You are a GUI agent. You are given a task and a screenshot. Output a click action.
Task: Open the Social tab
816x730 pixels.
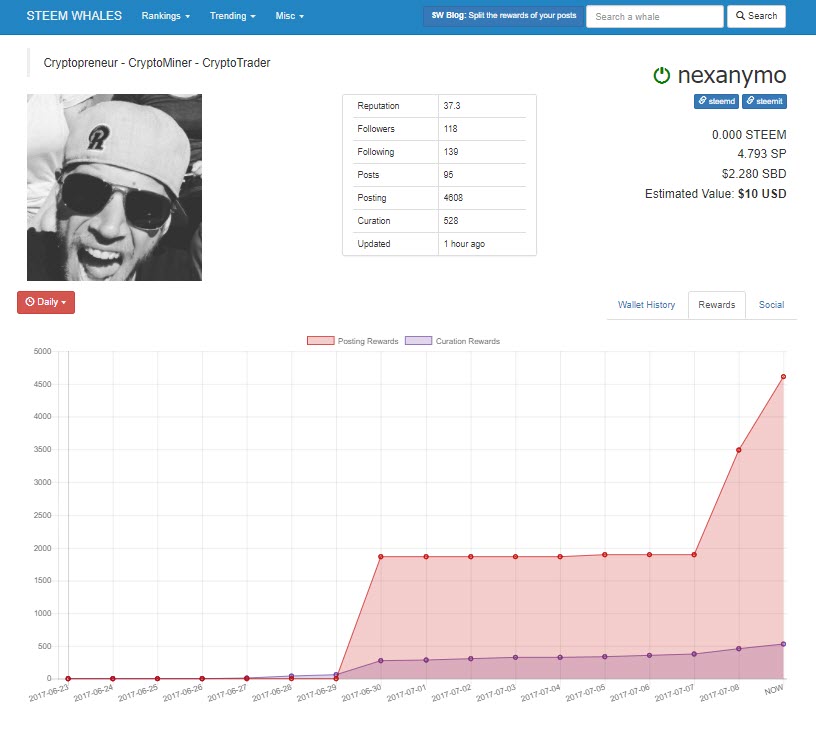[x=771, y=305]
